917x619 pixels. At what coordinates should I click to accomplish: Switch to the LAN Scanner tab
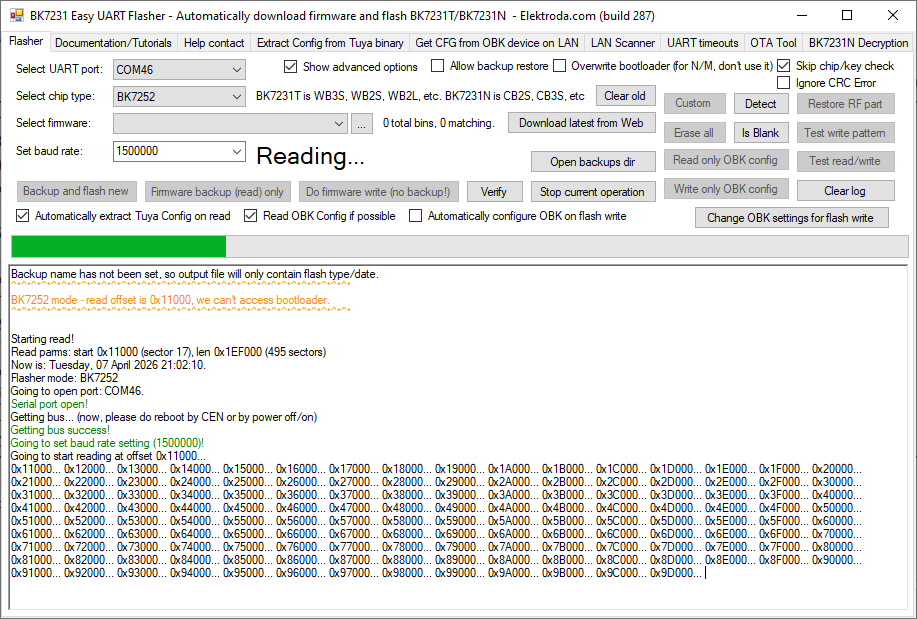pos(622,43)
